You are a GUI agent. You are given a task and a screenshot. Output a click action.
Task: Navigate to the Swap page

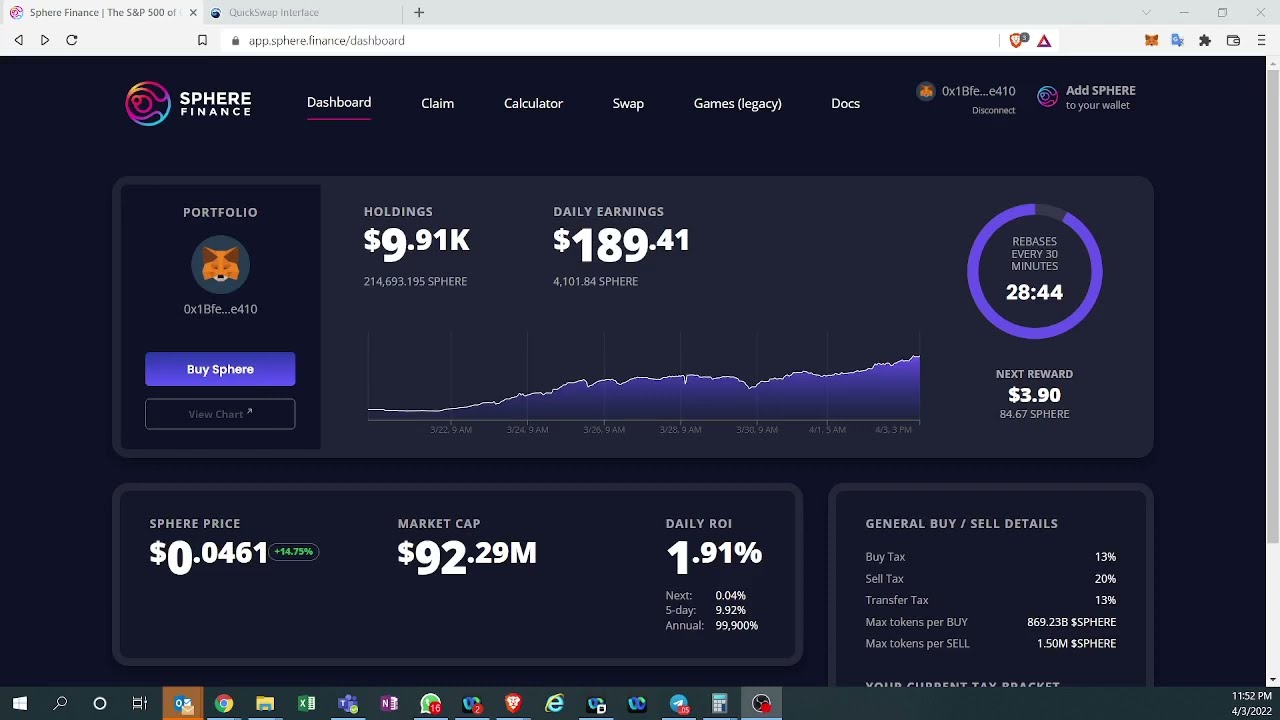628,103
